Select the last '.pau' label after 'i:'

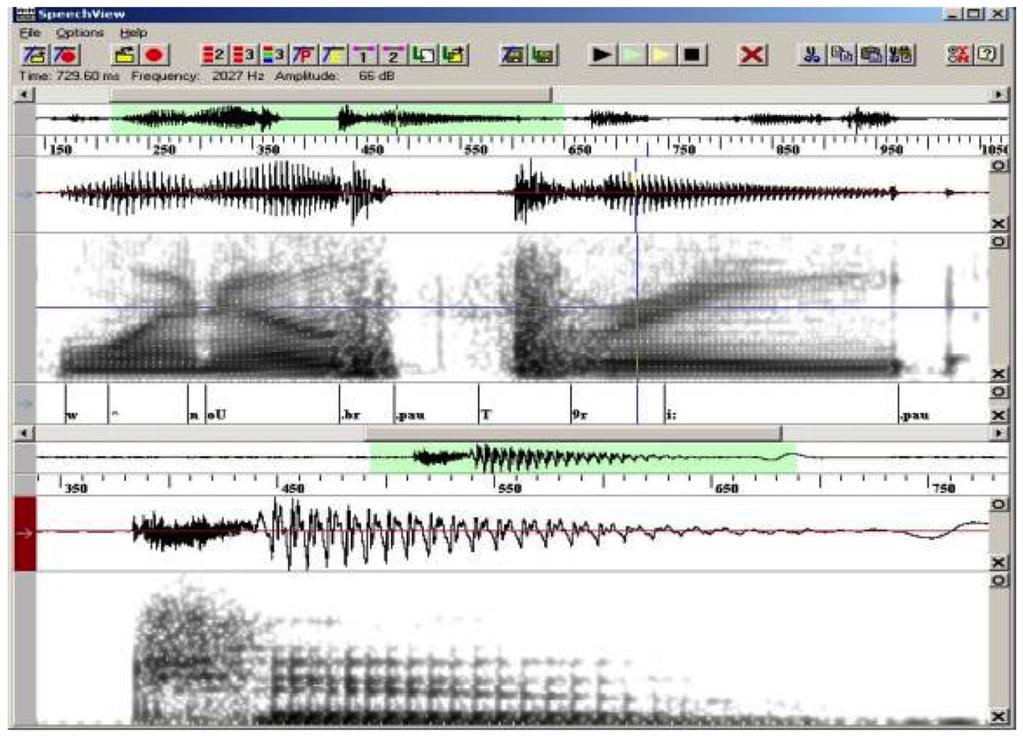click(915, 415)
